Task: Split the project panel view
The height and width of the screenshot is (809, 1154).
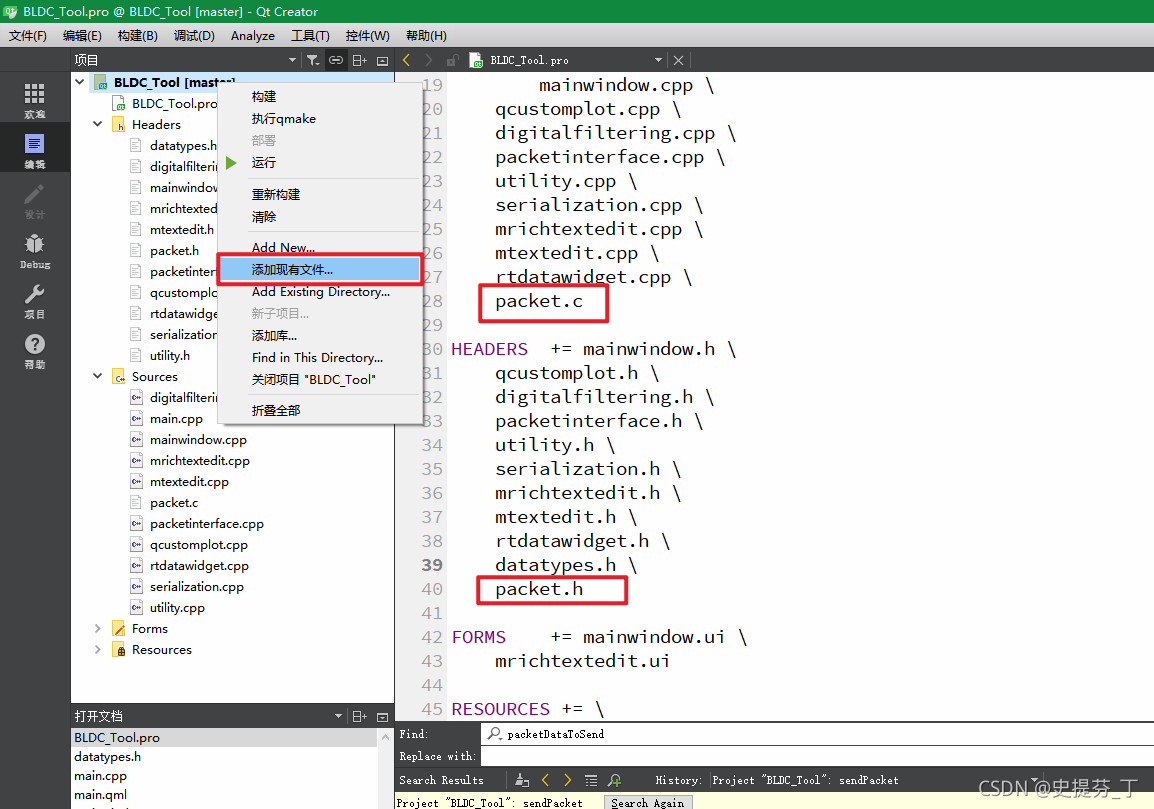Action: [359, 60]
